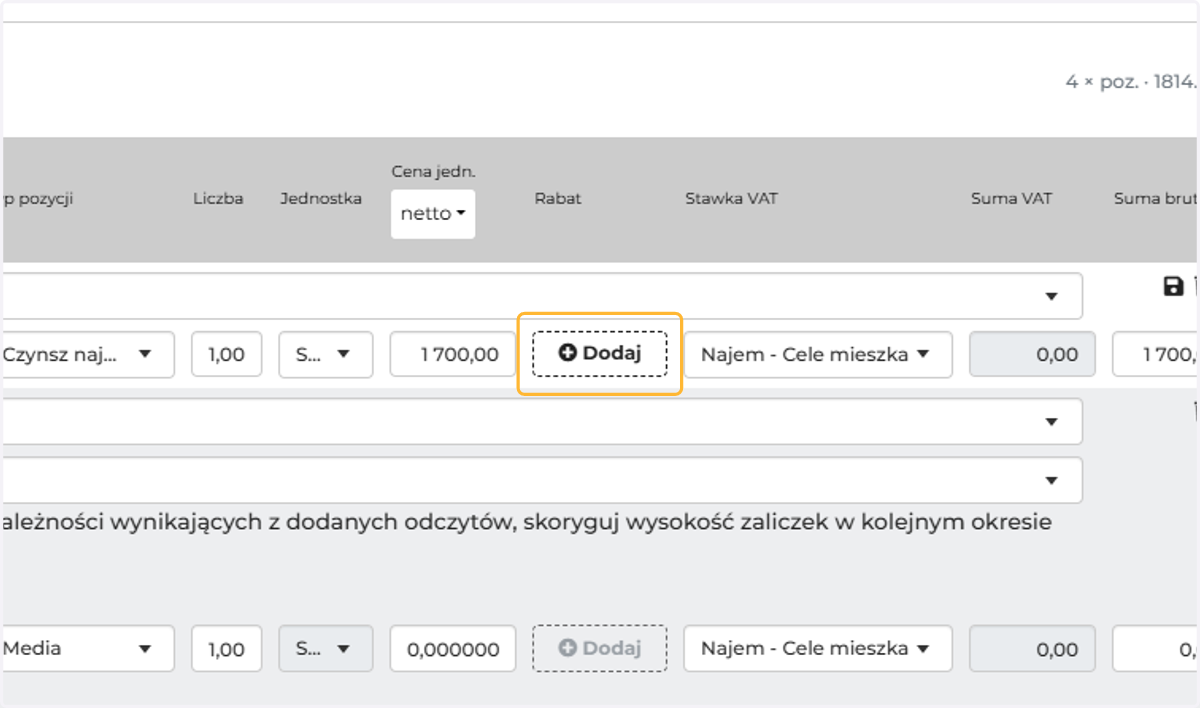This screenshot has height=708, width=1200.
Task: Click quantity field 1,00 in Czynsz row
Action: (227, 354)
